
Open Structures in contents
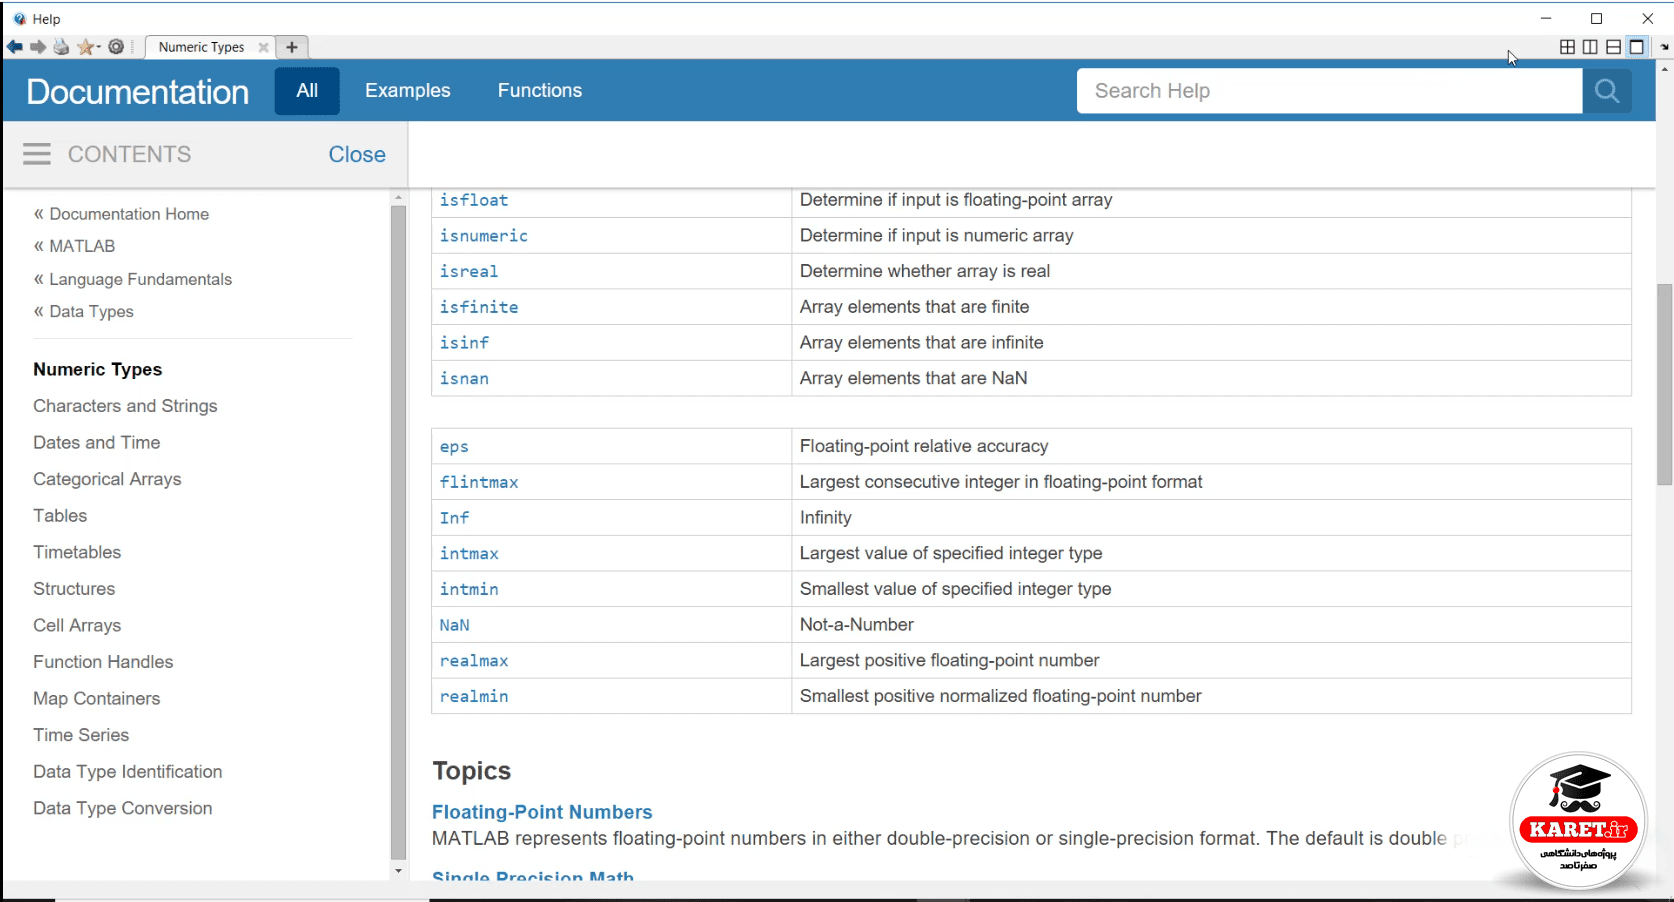74,589
